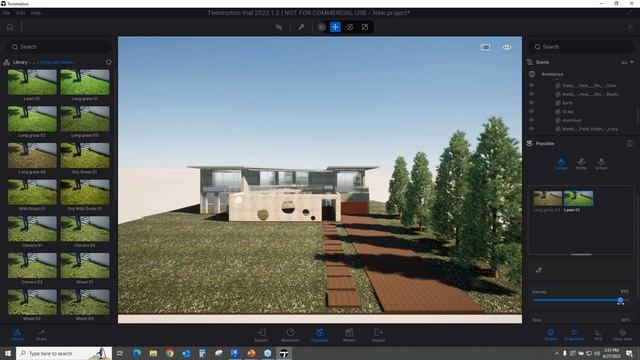Open the Populate tab
Image resolution: width=640 pixels, height=360 pixels.
point(320,335)
